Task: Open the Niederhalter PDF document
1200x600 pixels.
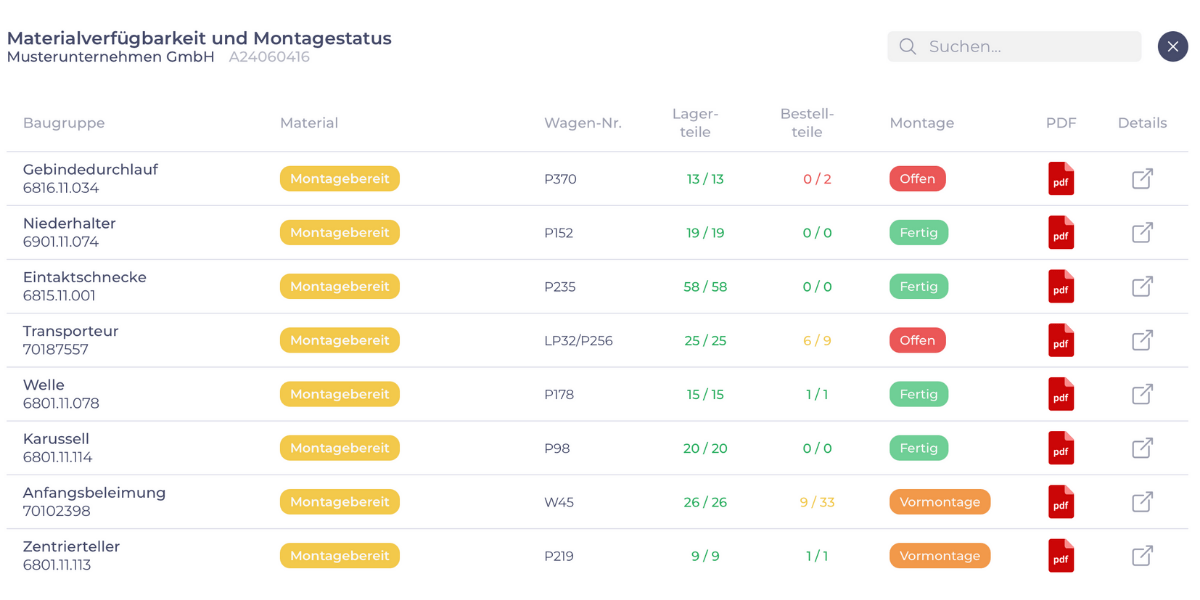Action: point(1060,233)
